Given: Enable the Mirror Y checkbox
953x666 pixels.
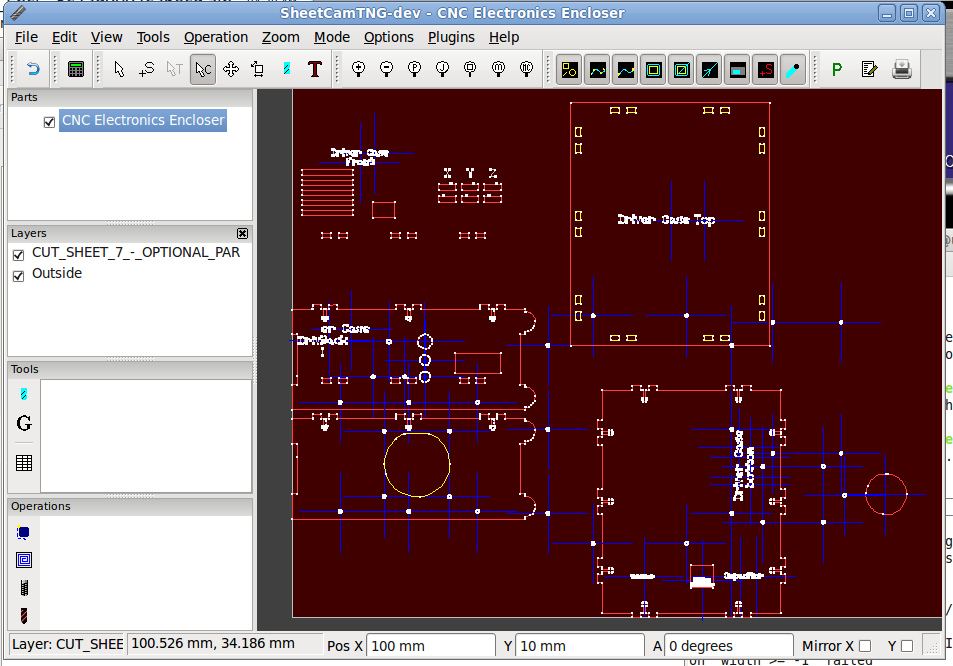Looking at the screenshot, I should [907, 646].
